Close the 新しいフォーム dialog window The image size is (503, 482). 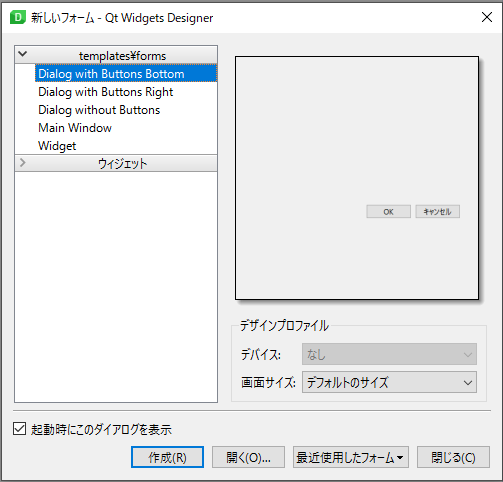487,17
